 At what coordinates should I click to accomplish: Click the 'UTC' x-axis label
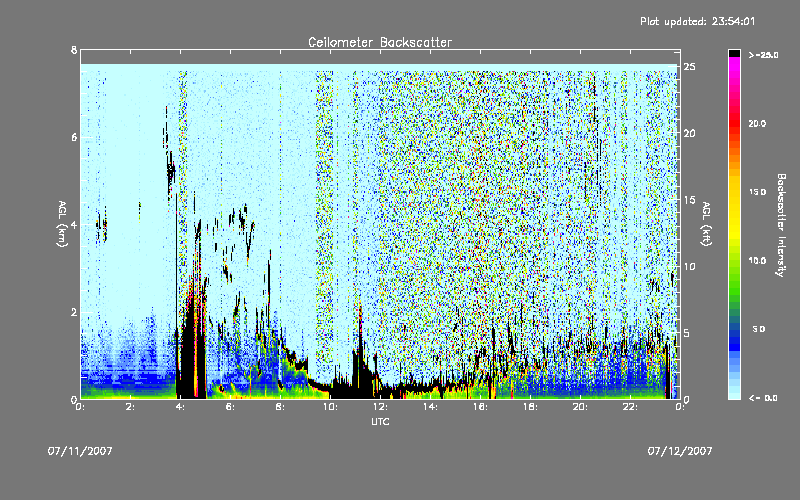380,422
